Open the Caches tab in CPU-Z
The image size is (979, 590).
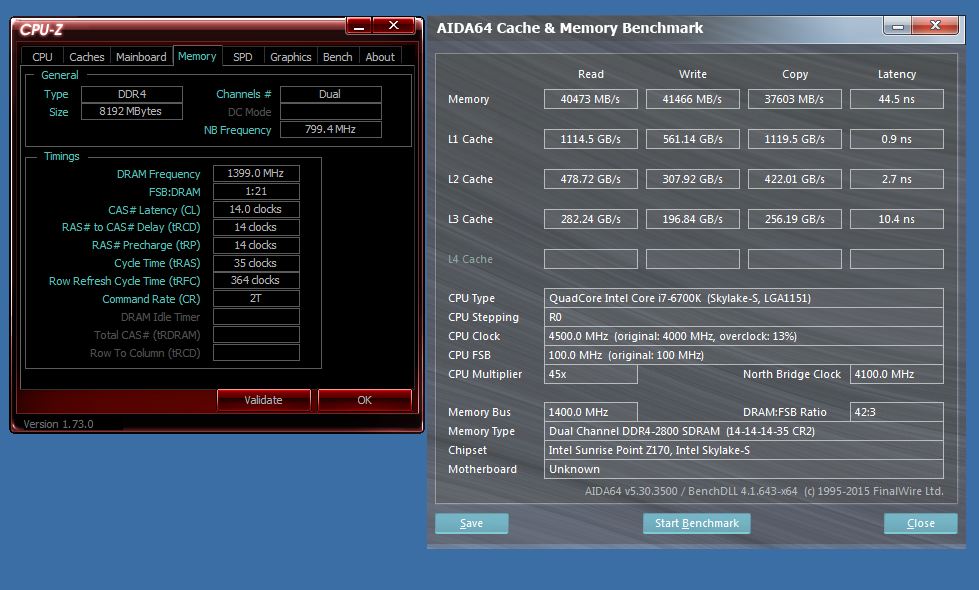(x=87, y=57)
